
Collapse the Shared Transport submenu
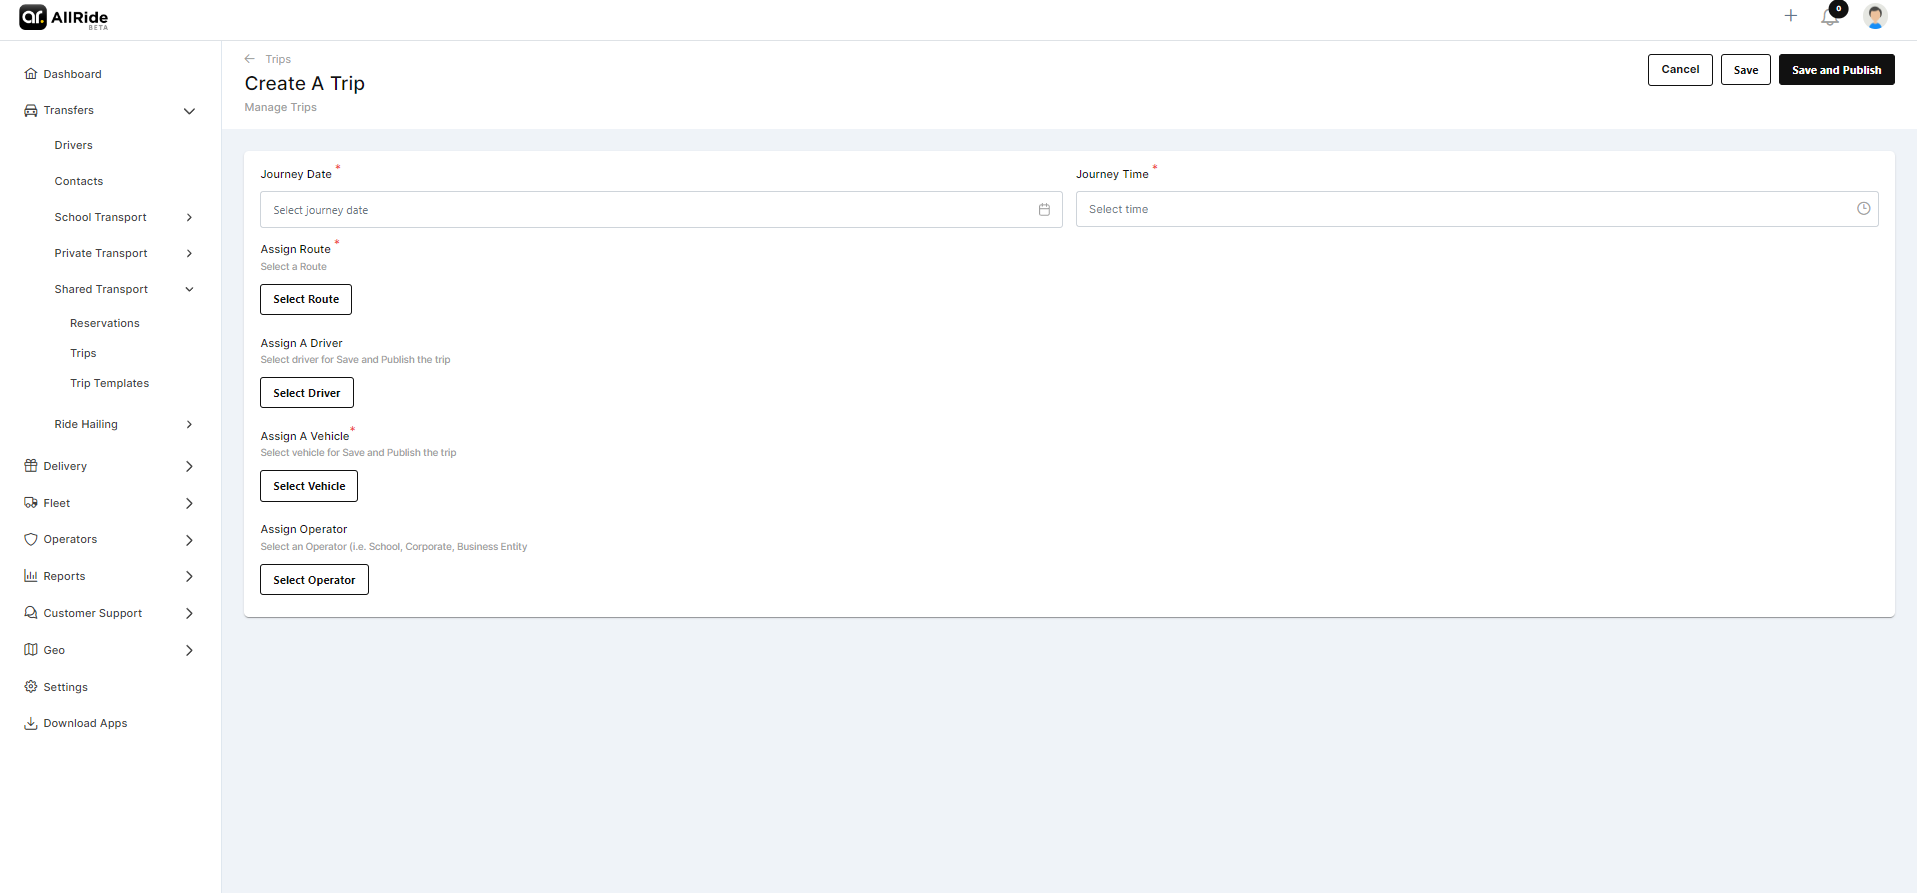click(189, 289)
